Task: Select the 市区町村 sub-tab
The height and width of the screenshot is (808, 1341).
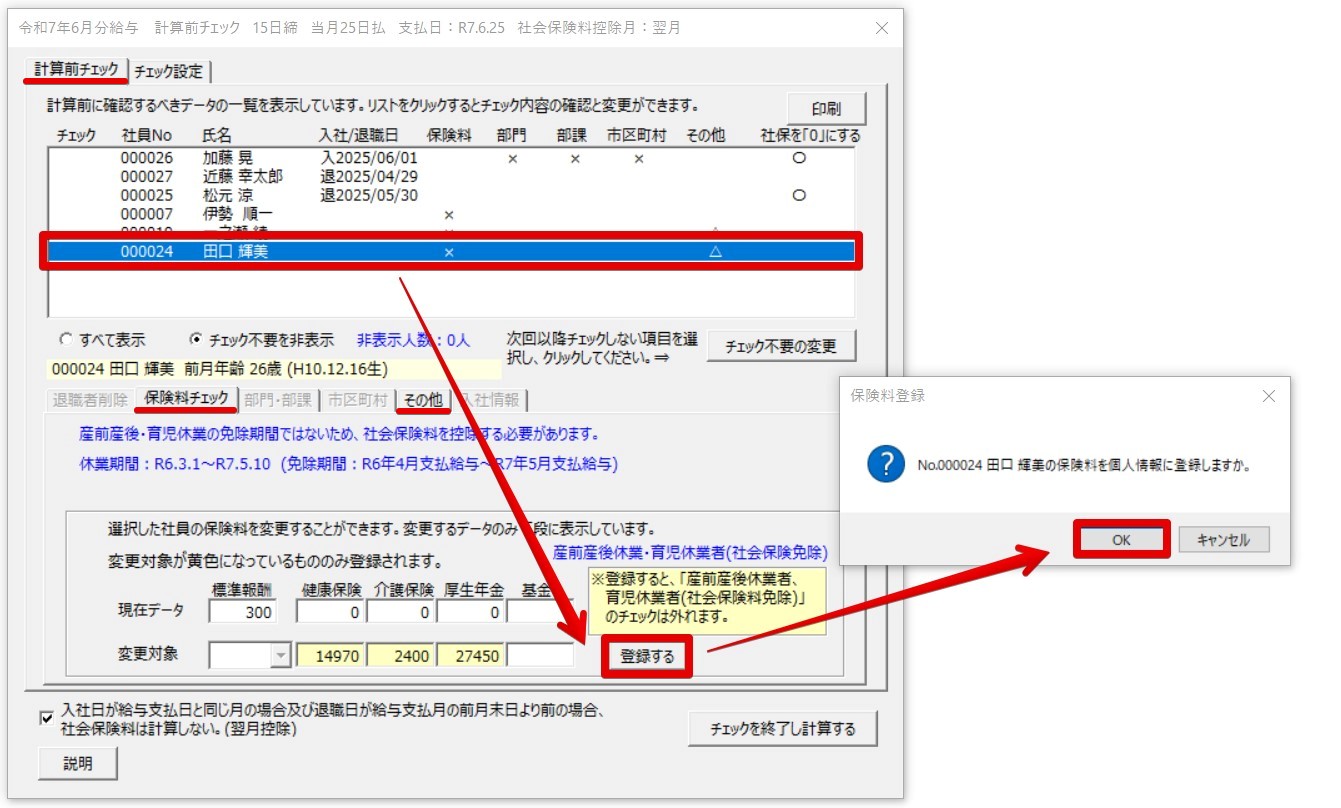Action: (362, 398)
